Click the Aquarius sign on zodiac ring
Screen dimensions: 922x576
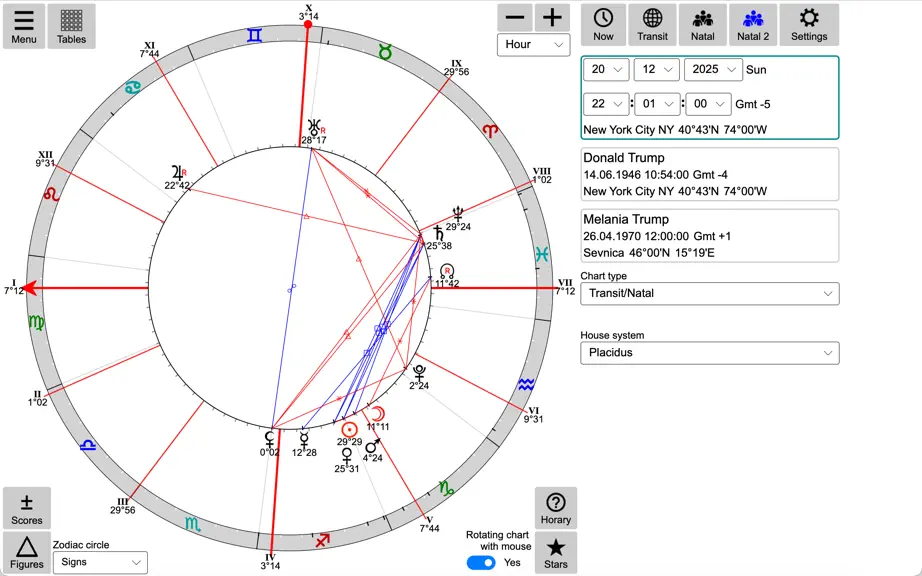526,384
